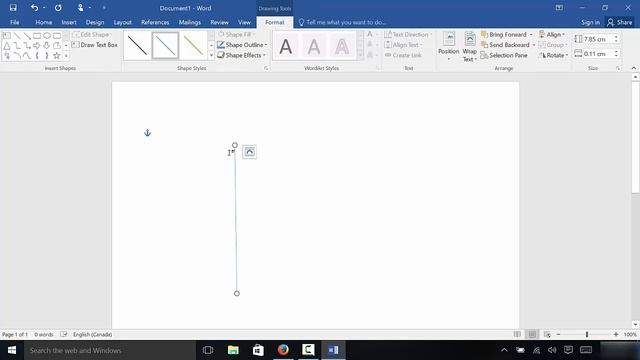Open the Selection Pane
This screenshot has height=360, width=640.
tap(504, 55)
